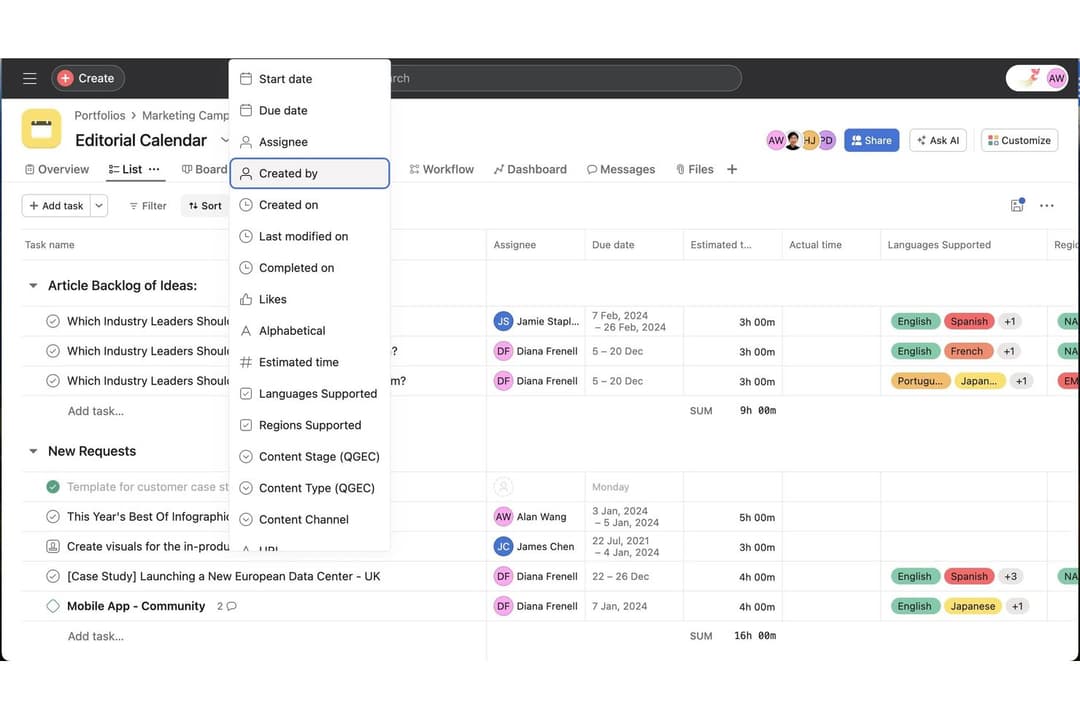
Task: Open the Portfolios breadcrumb link
Action: point(100,116)
